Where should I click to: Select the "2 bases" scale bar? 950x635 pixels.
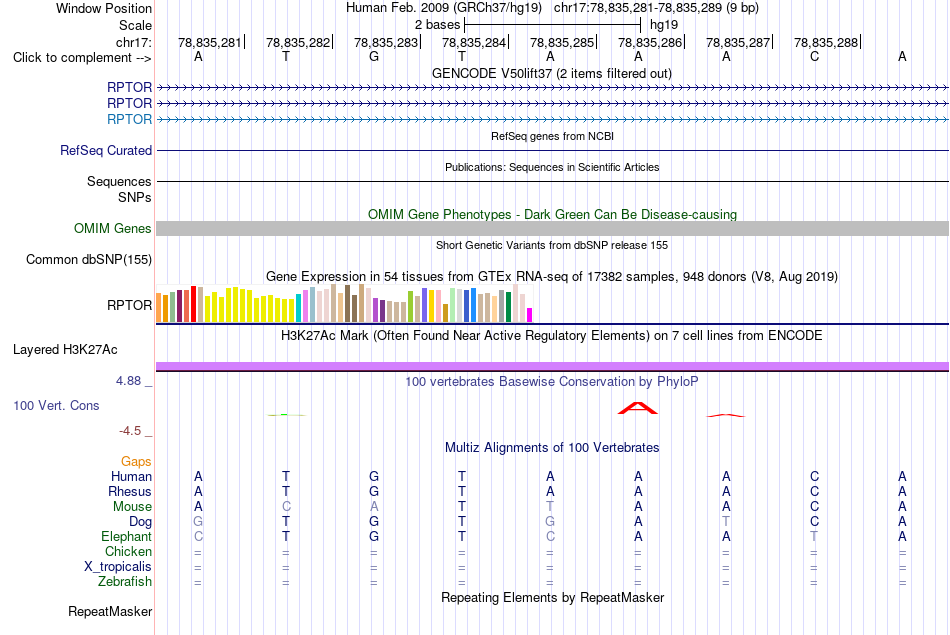click(552, 25)
